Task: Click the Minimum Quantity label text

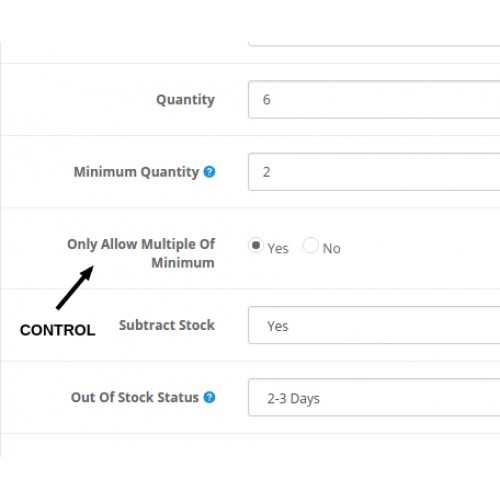Action: click(x=136, y=172)
